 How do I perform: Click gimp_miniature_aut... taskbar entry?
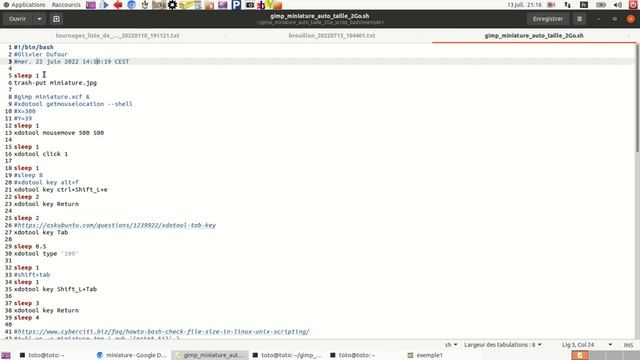click(x=209, y=355)
